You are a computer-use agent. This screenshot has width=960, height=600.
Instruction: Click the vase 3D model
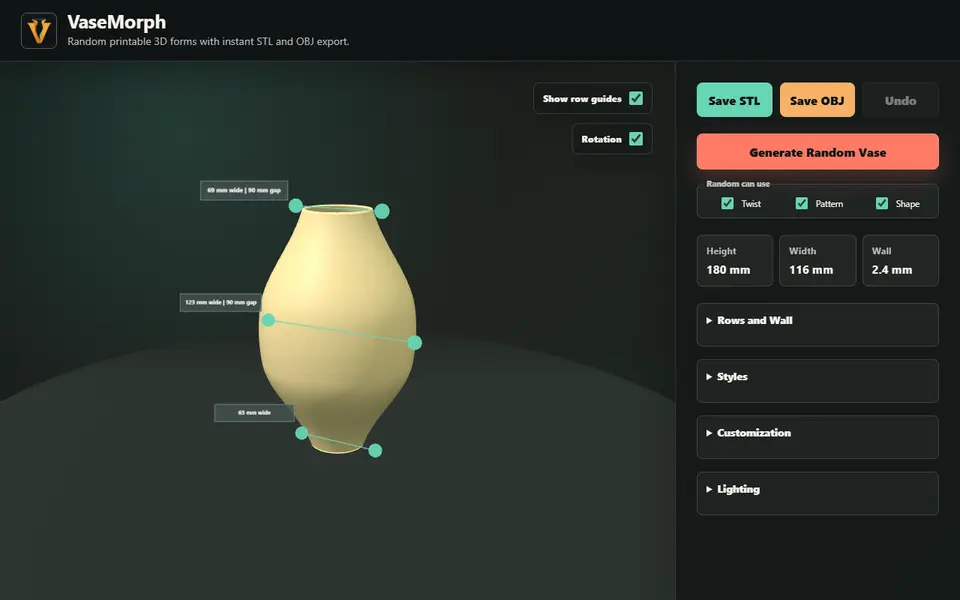pos(338,329)
